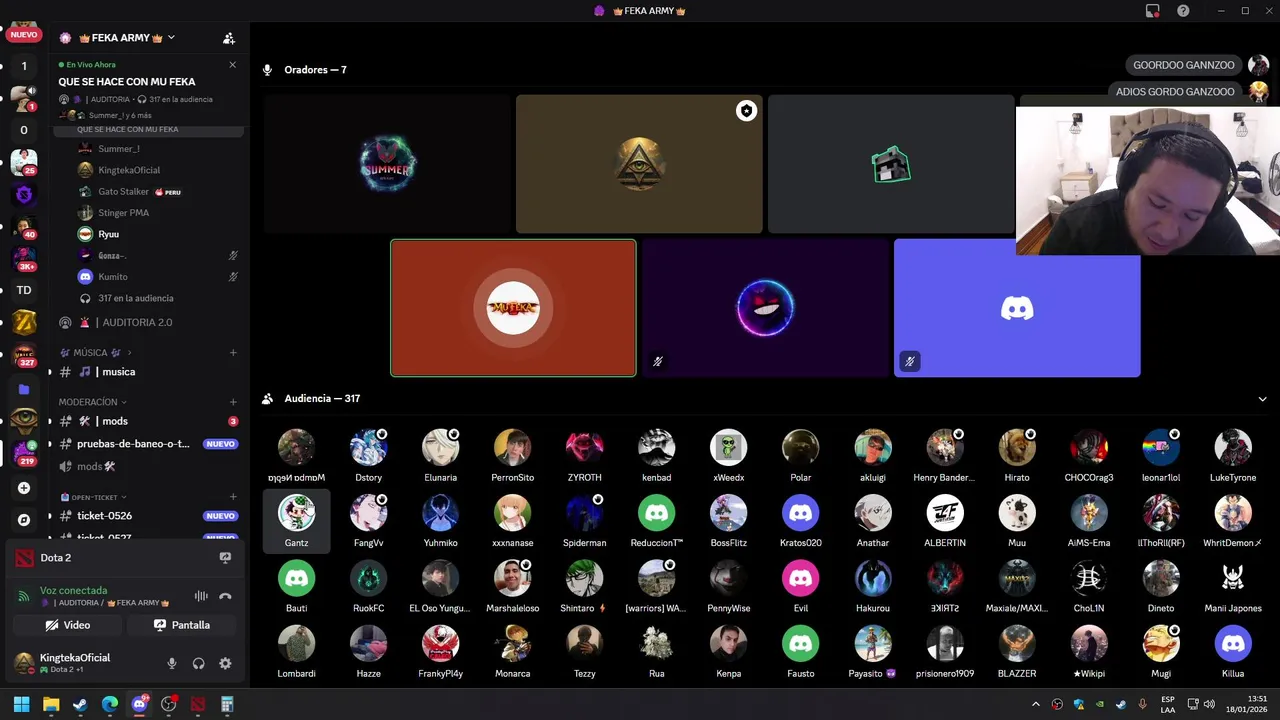Collapse the OPEN-TICKET category
The image size is (1280, 720).
click(92, 497)
